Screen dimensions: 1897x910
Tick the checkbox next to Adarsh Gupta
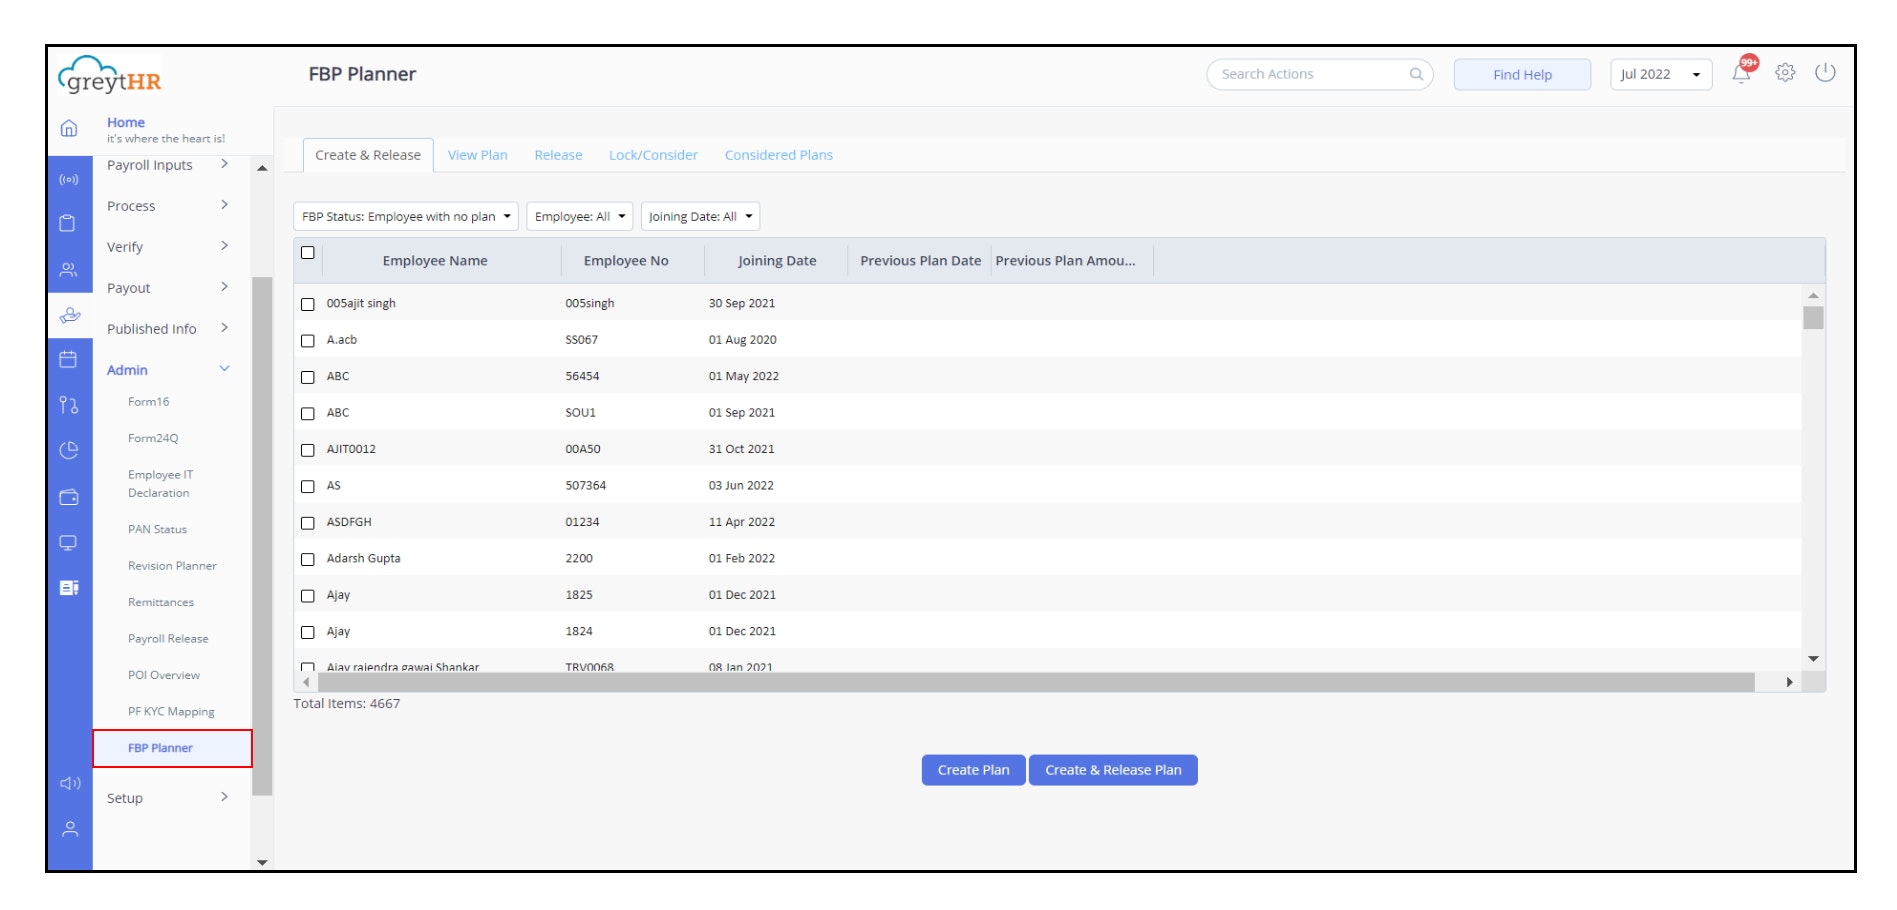tap(309, 560)
